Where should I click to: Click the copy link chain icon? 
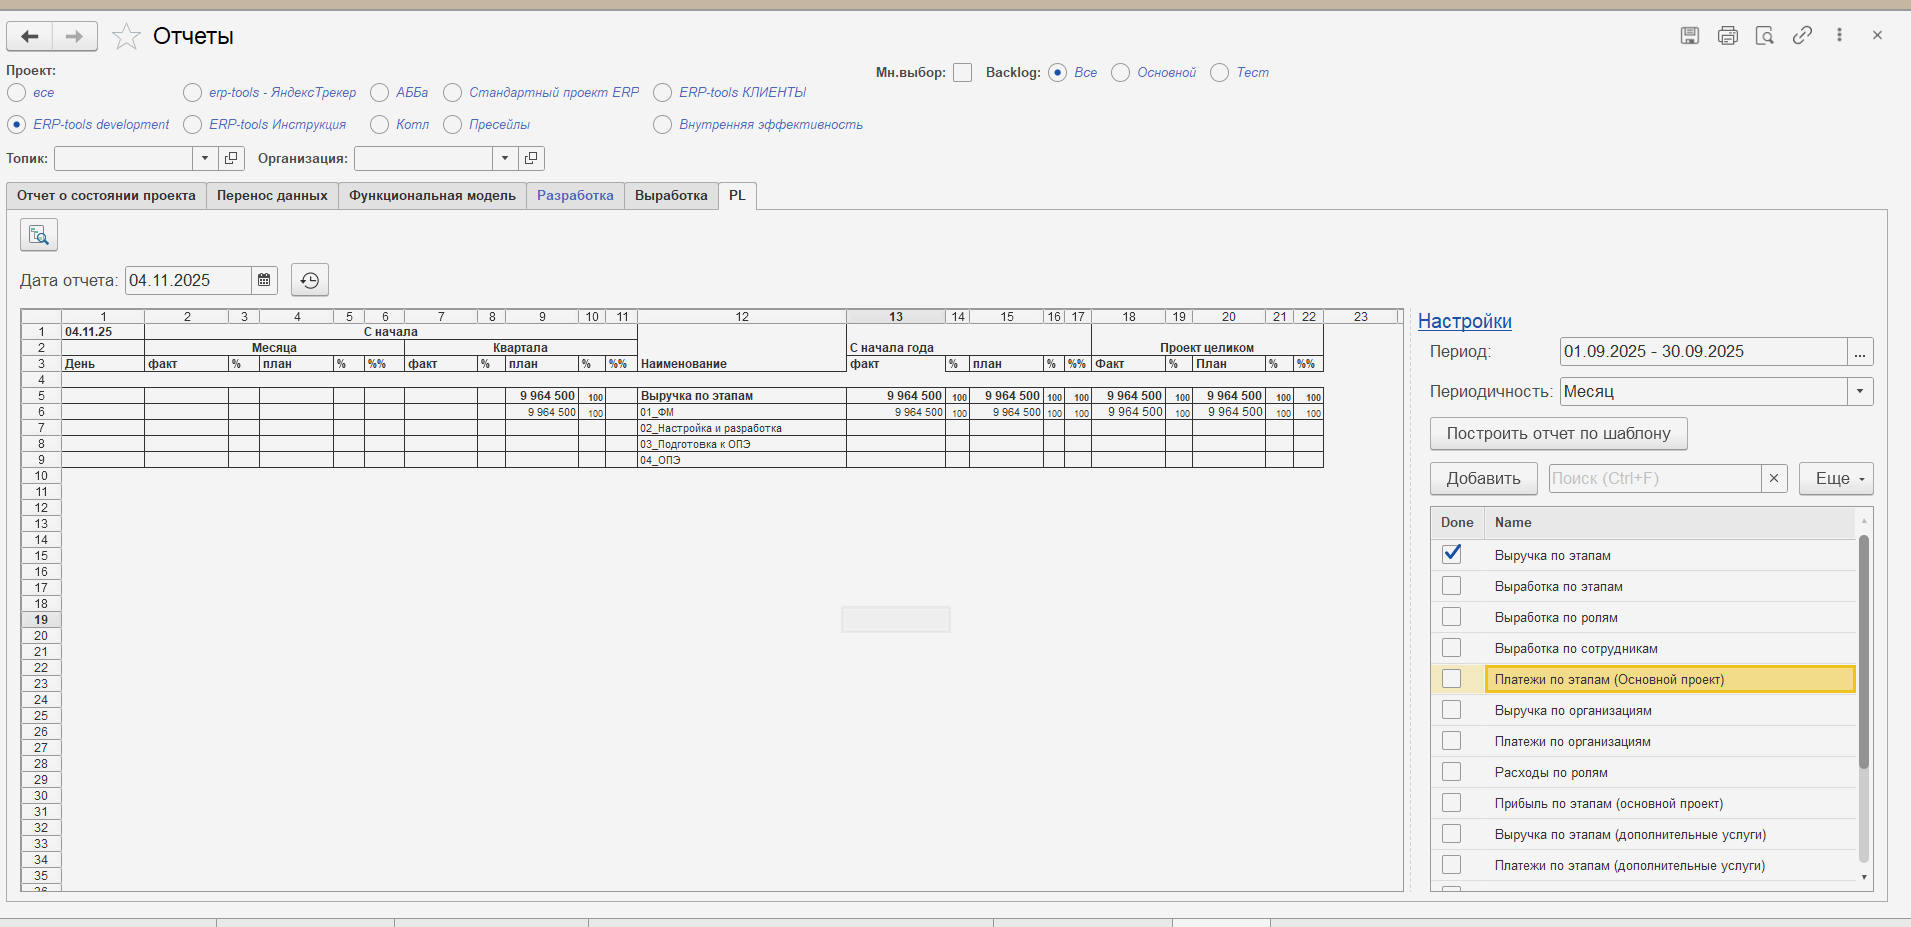(x=1802, y=36)
